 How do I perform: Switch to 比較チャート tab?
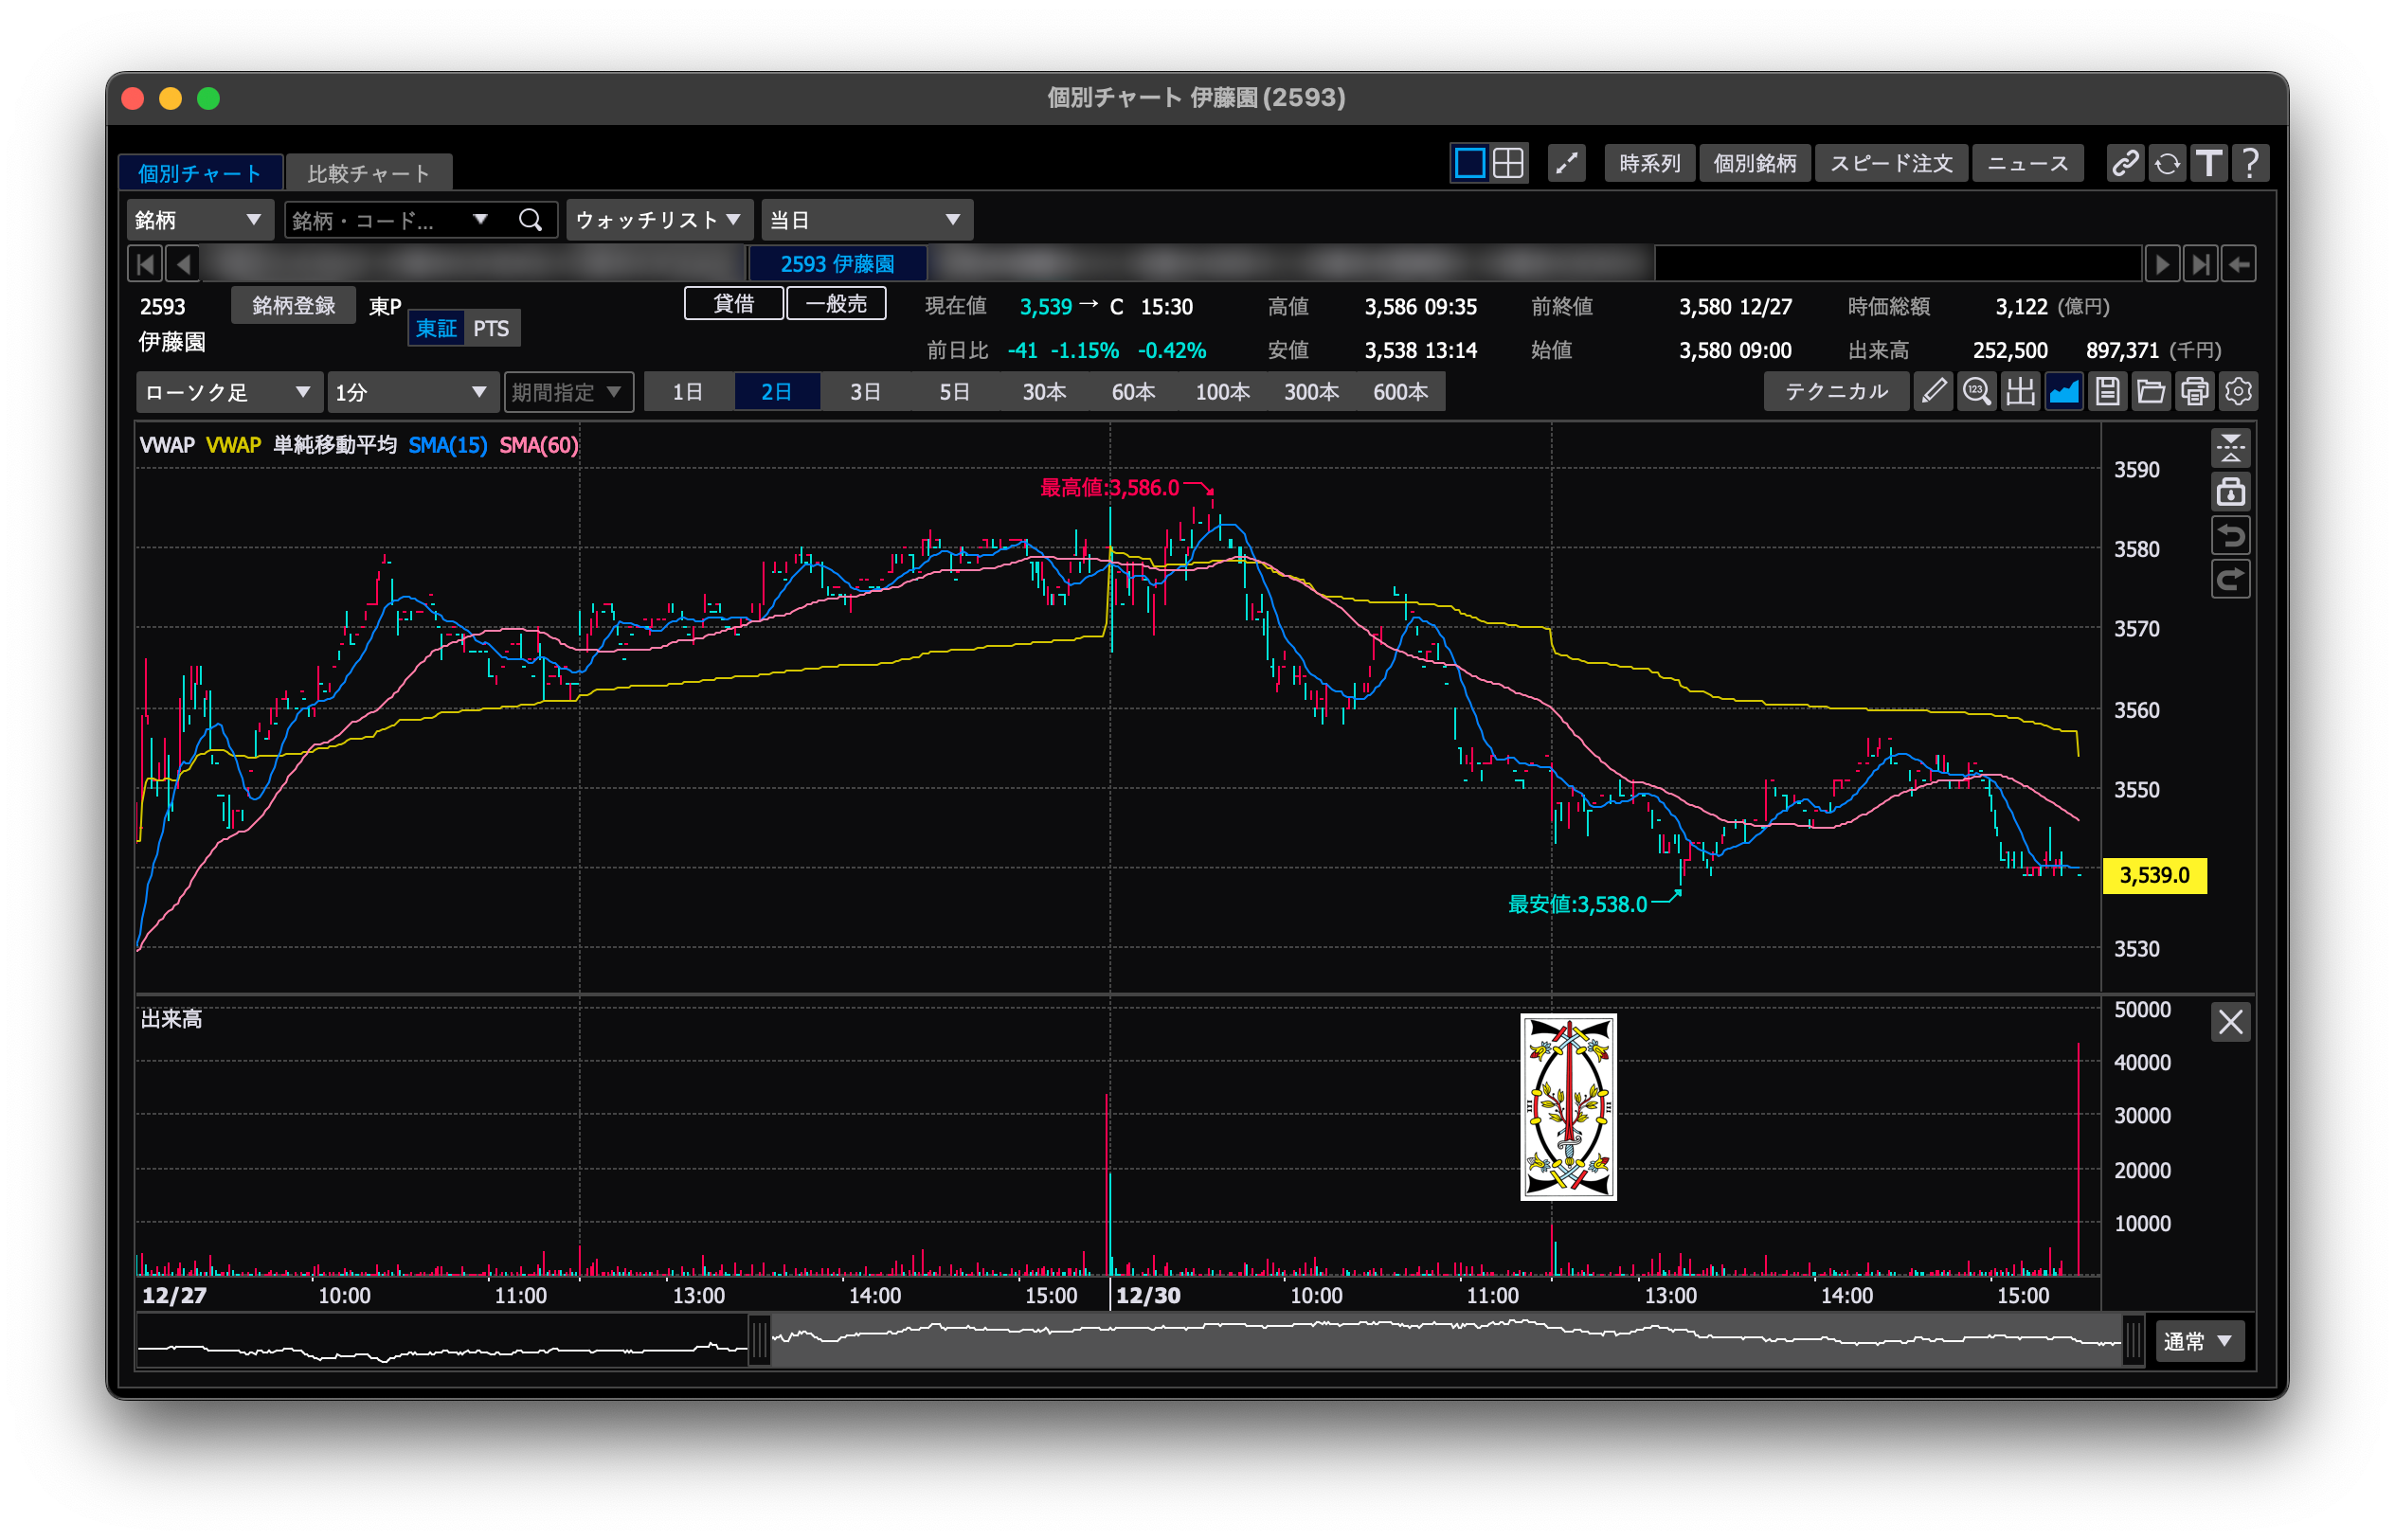368,174
